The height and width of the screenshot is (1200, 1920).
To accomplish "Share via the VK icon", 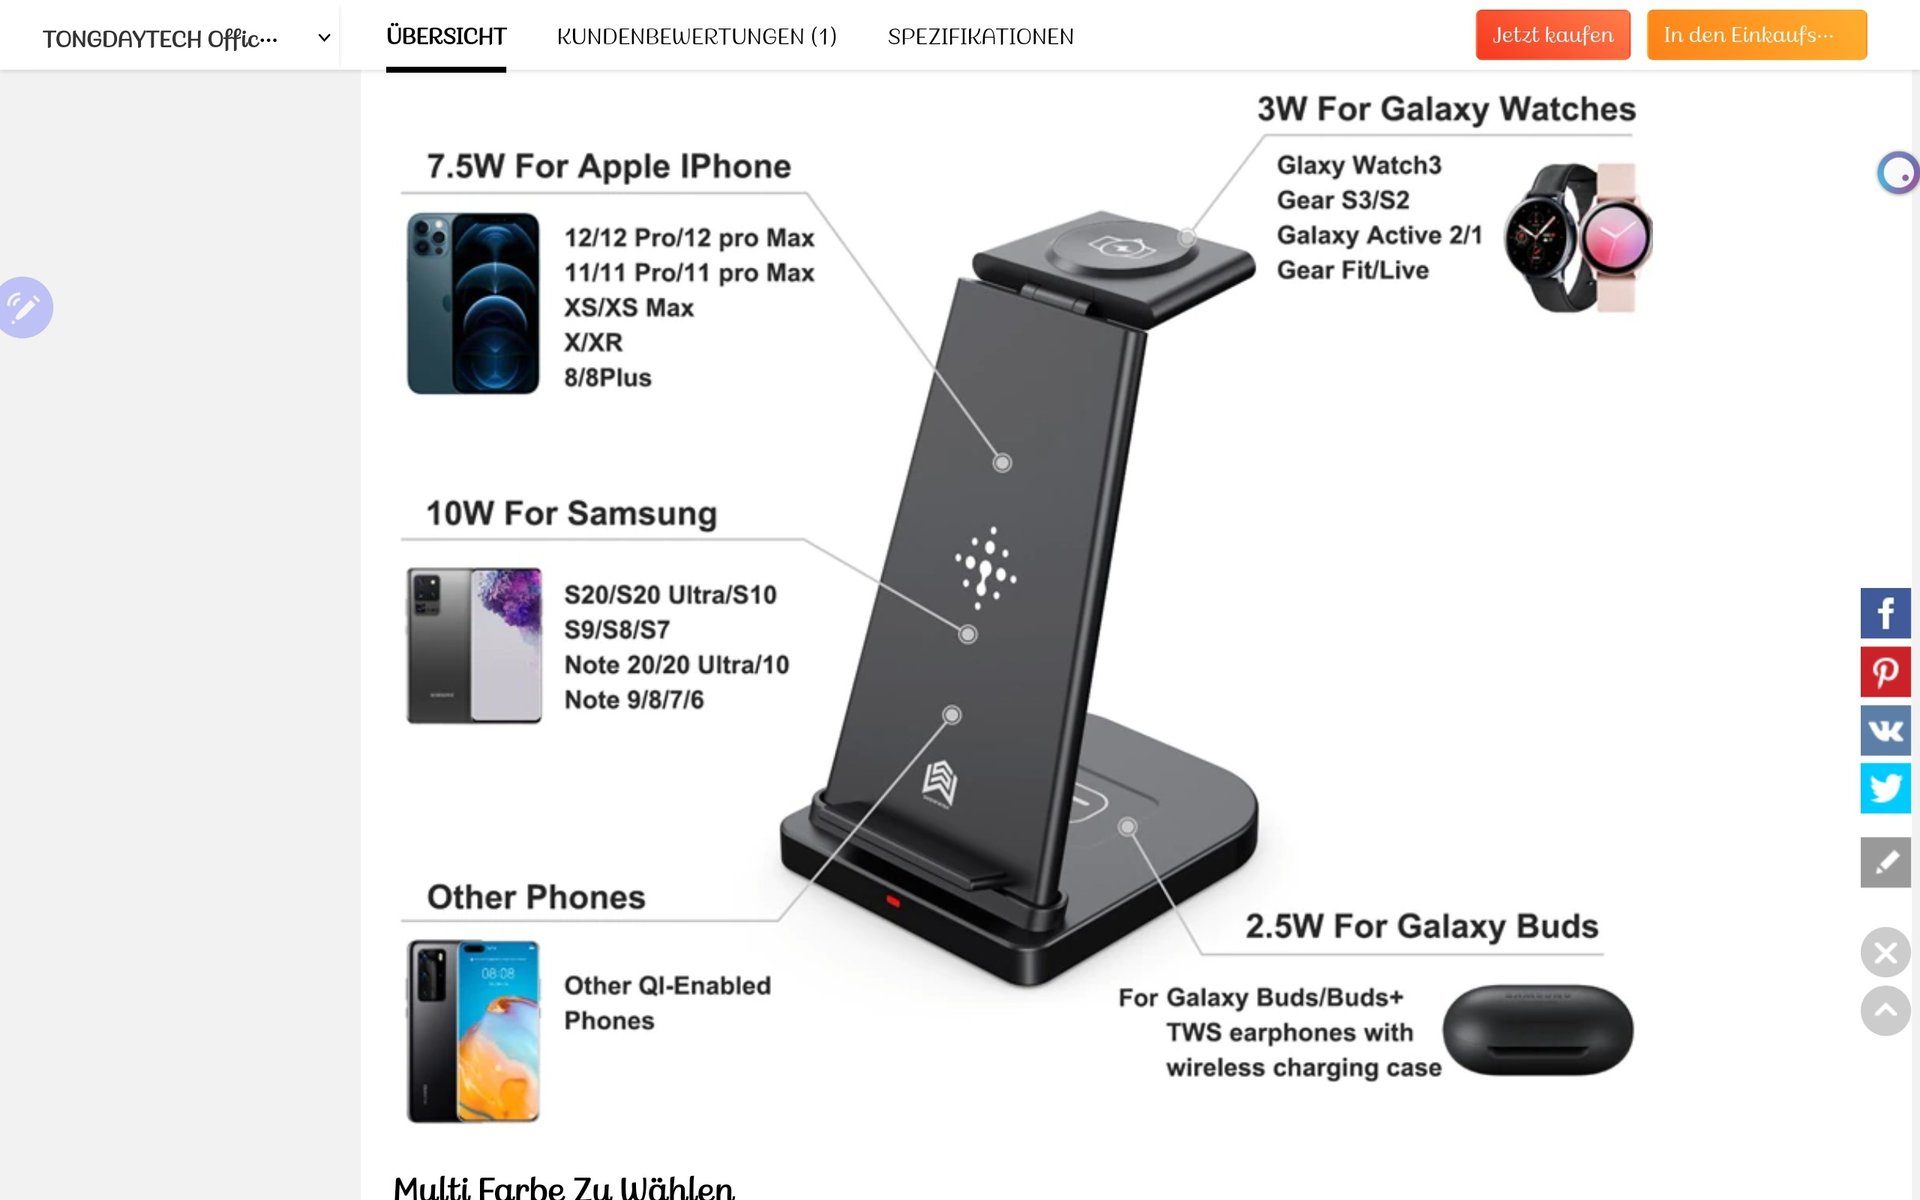I will [1885, 730].
